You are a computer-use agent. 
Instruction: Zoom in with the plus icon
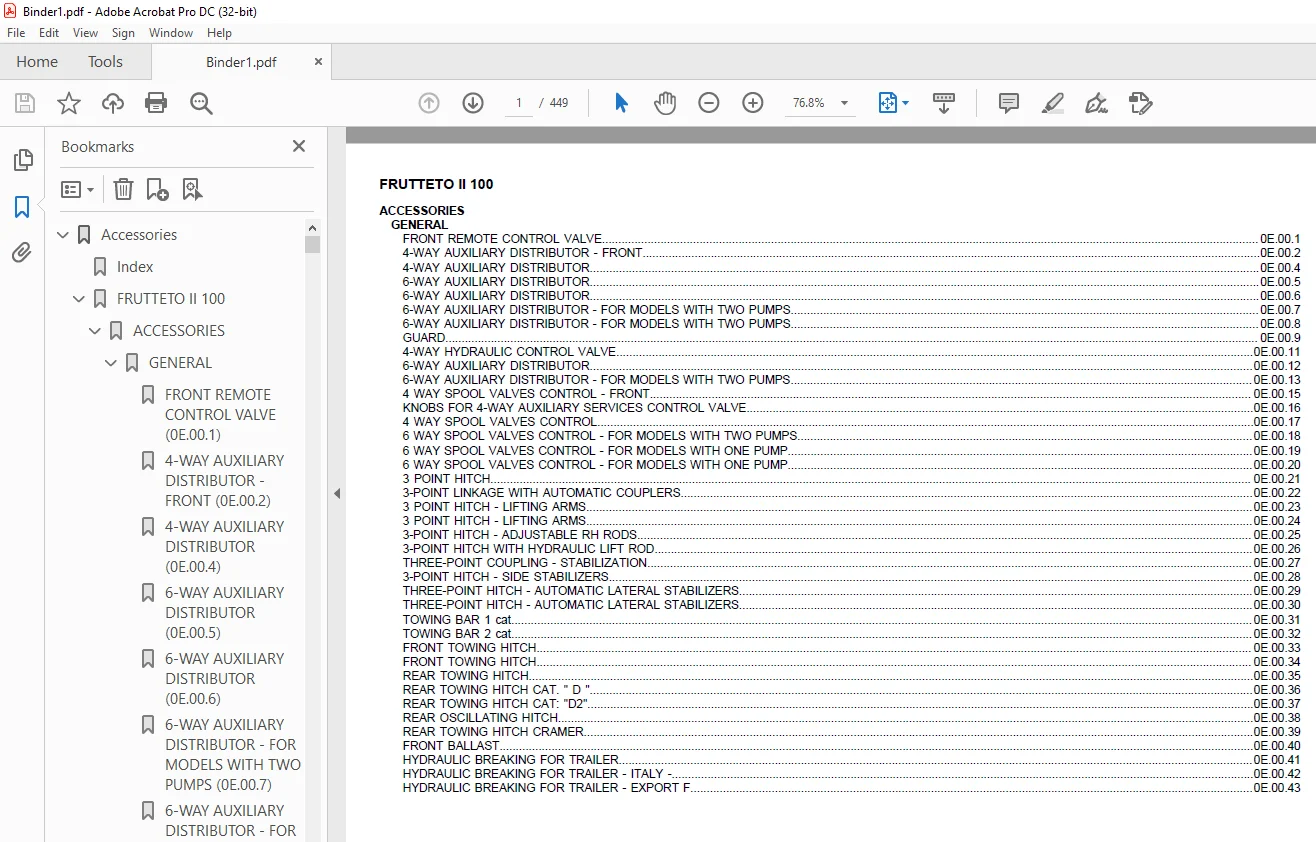[753, 103]
